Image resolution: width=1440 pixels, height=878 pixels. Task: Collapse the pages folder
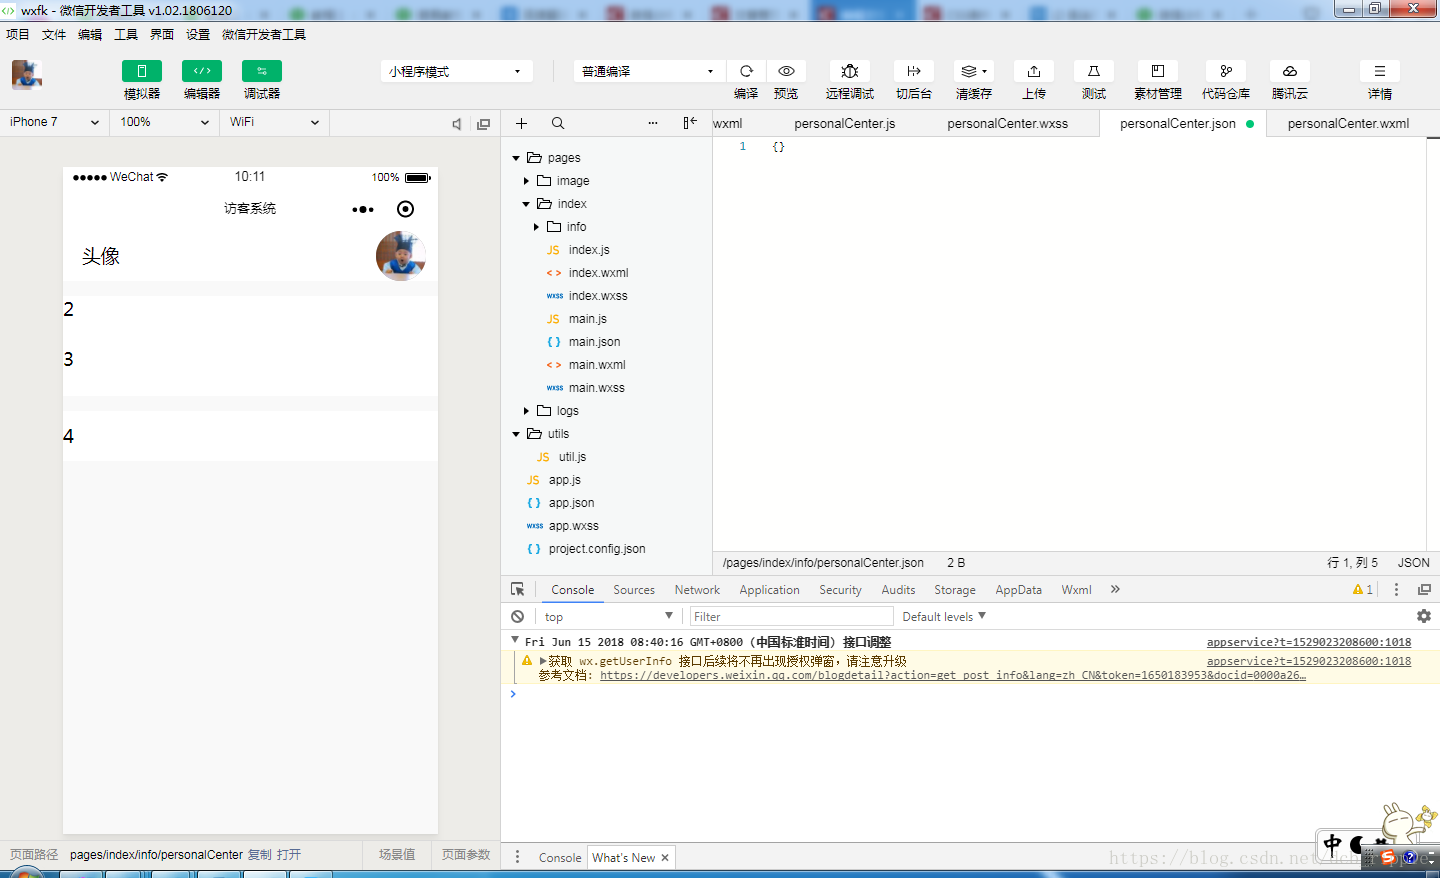[516, 158]
